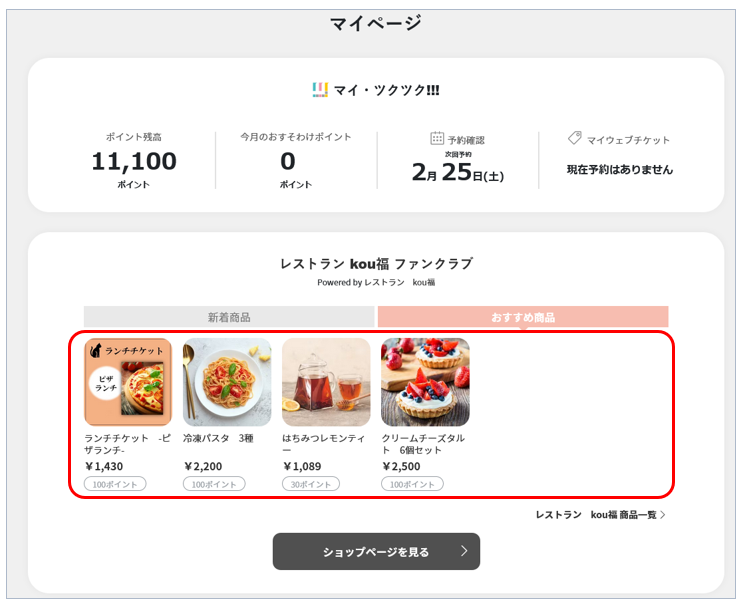The height and width of the screenshot is (608, 743).
Task: Switch to the 新着商品 tab
Action: (x=229, y=317)
